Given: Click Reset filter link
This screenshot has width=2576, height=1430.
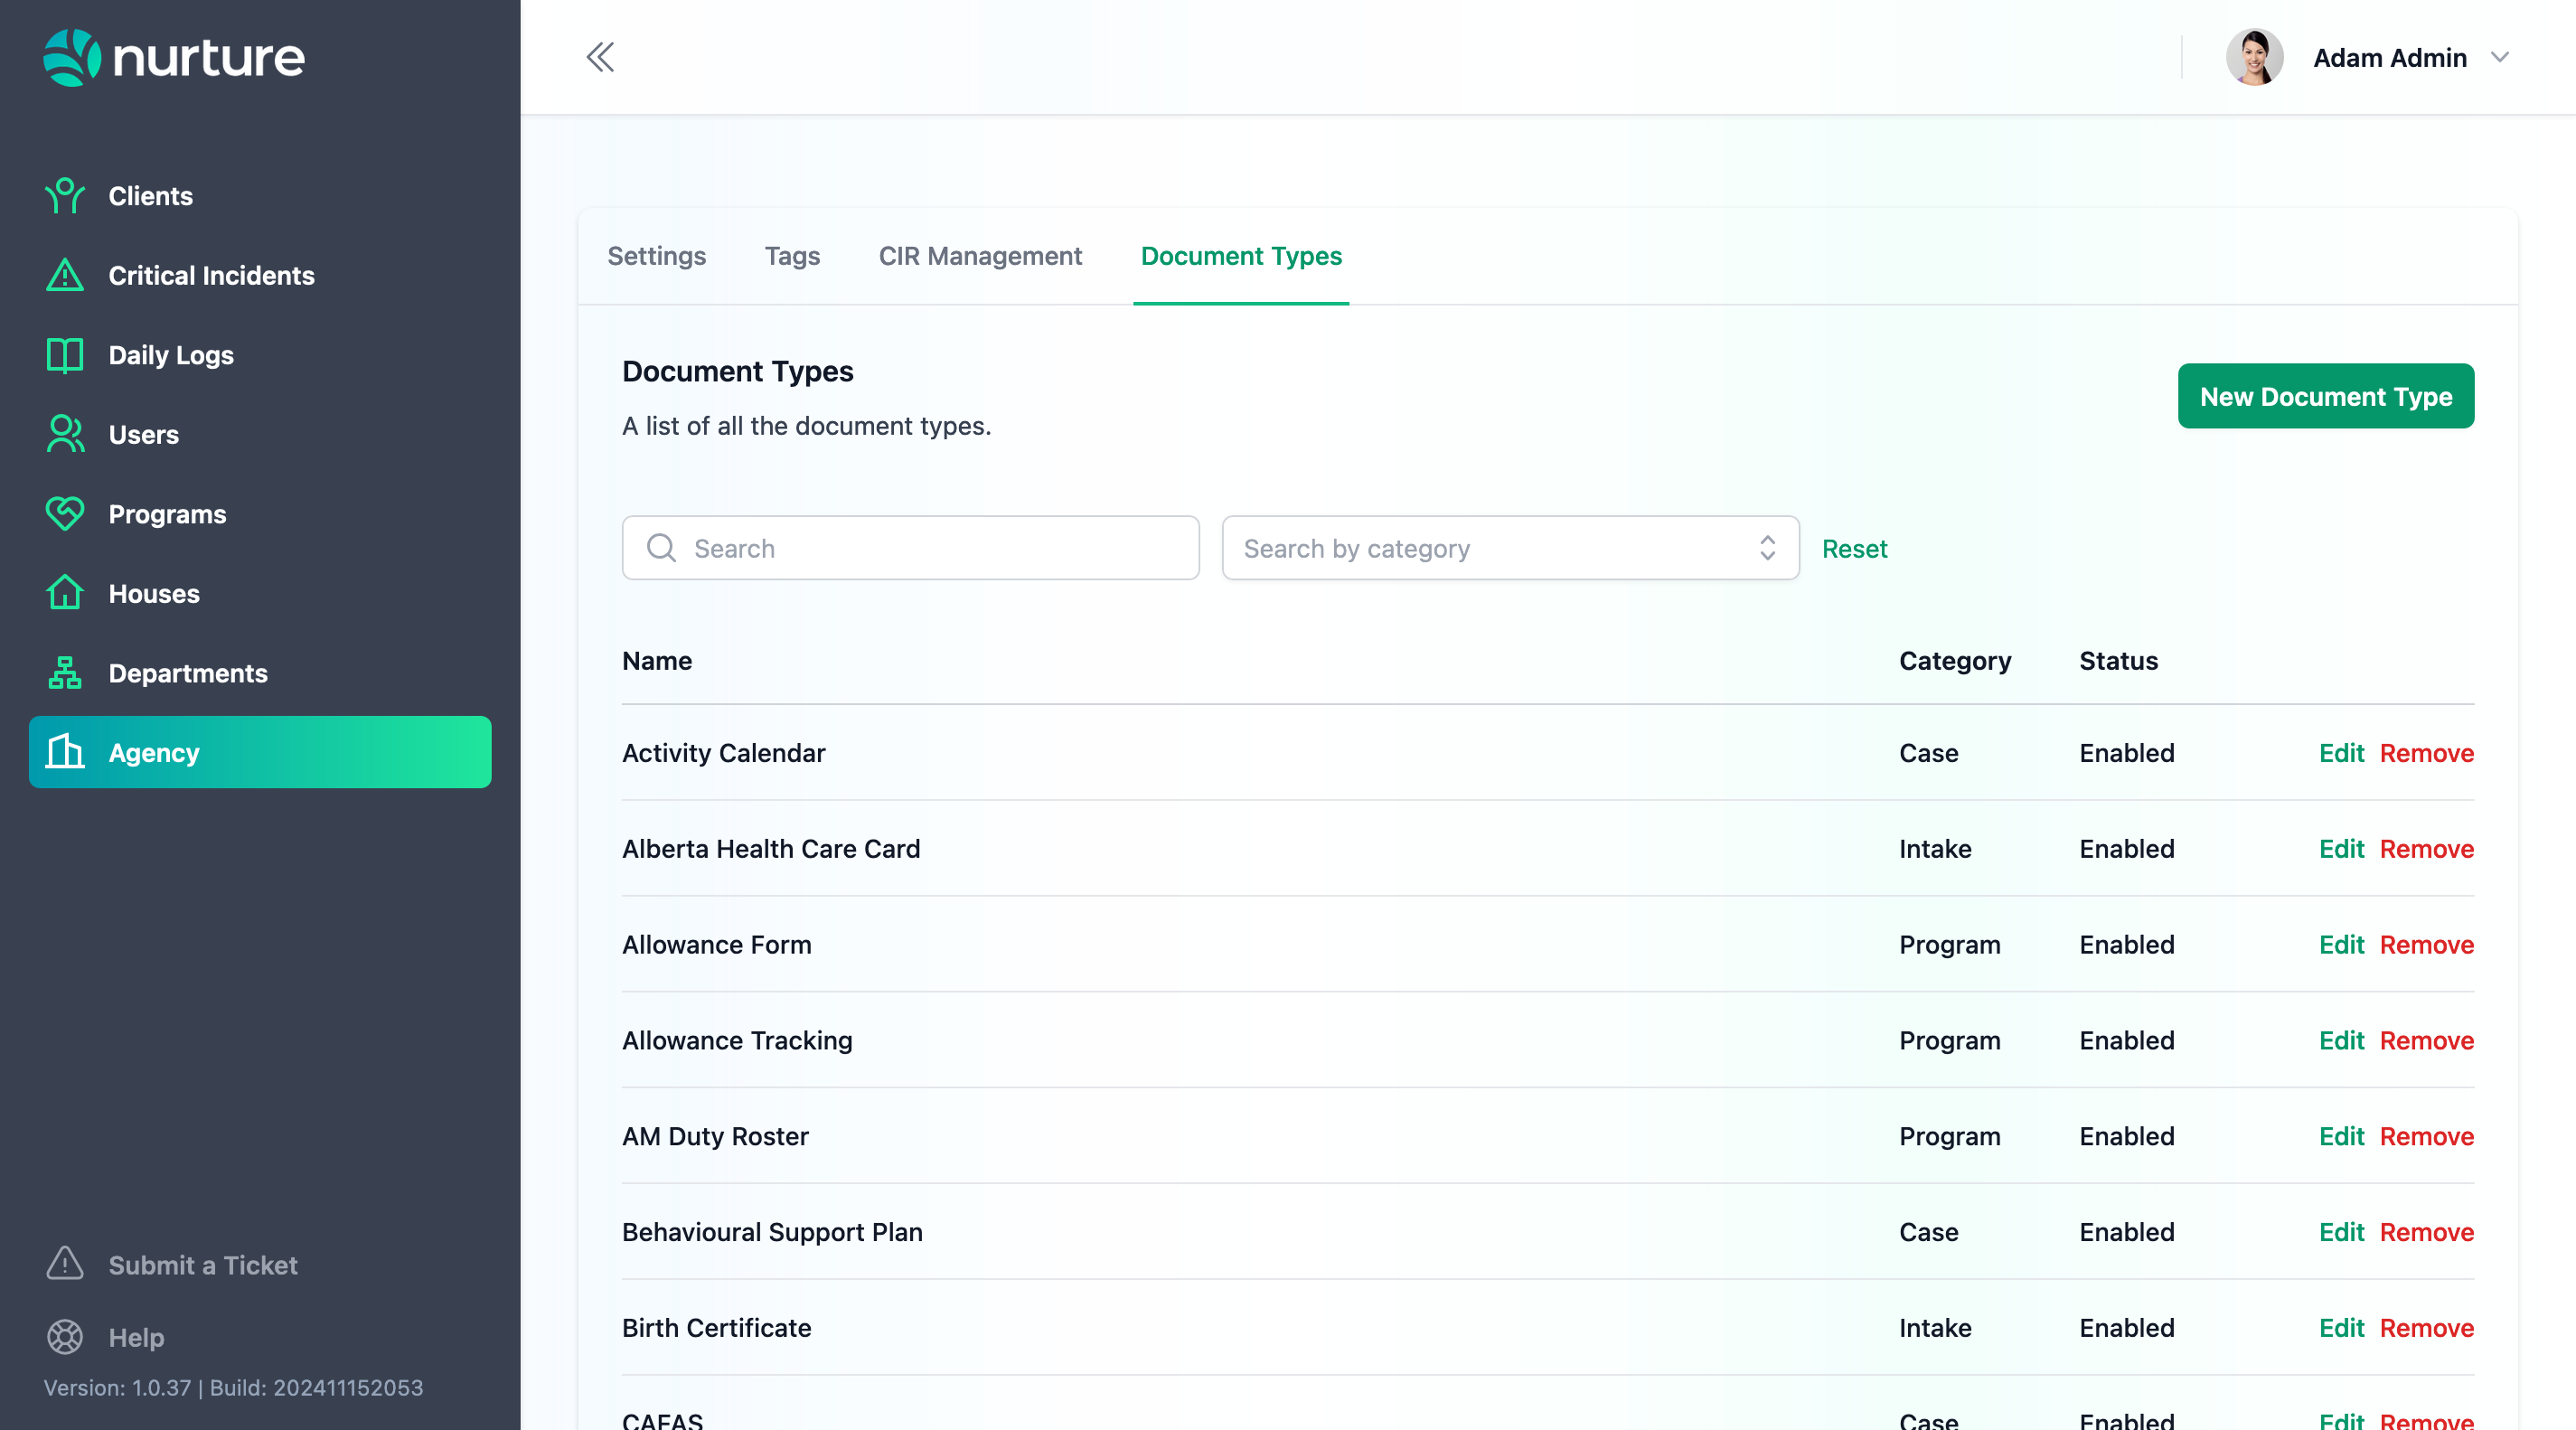Looking at the screenshot, I should click(x=1854, y=548).
